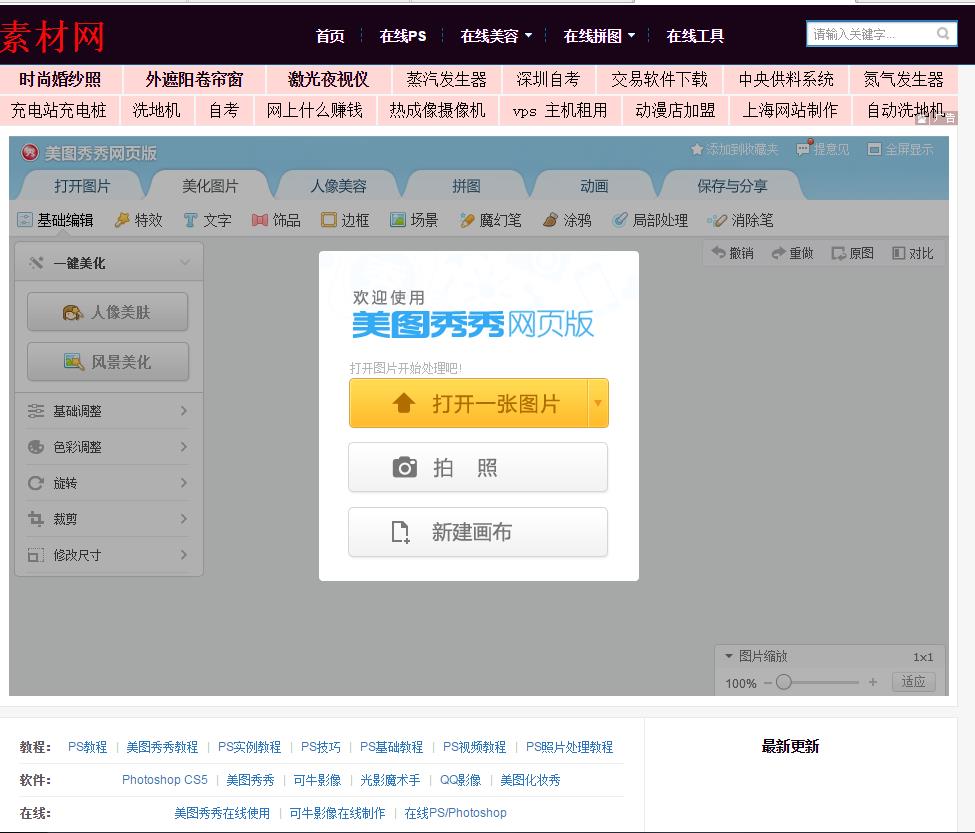Toggle the 对比 compare view
Screen dimensions: 975x833
(x=912, y=254)
